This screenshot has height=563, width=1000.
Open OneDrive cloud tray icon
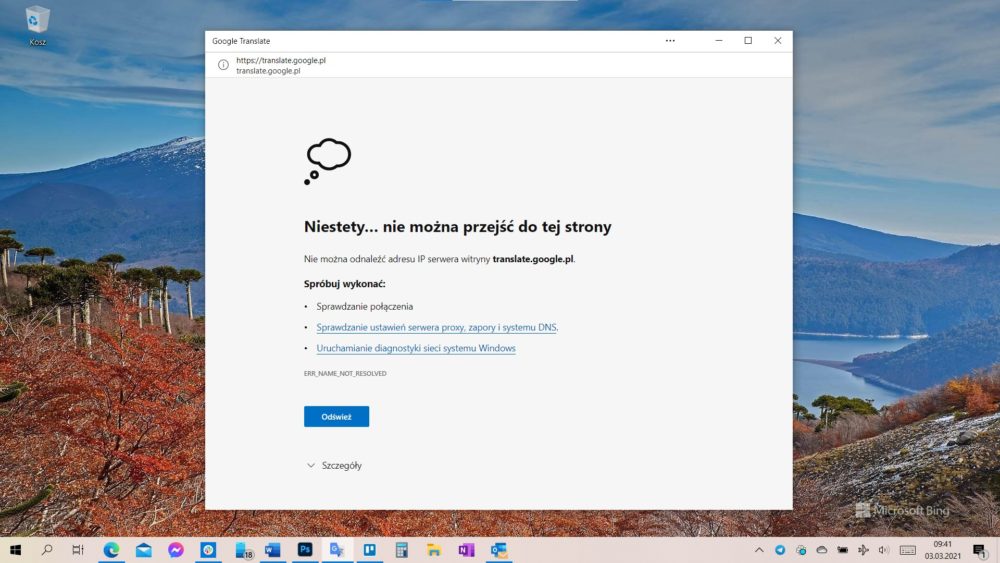[822, 550]
